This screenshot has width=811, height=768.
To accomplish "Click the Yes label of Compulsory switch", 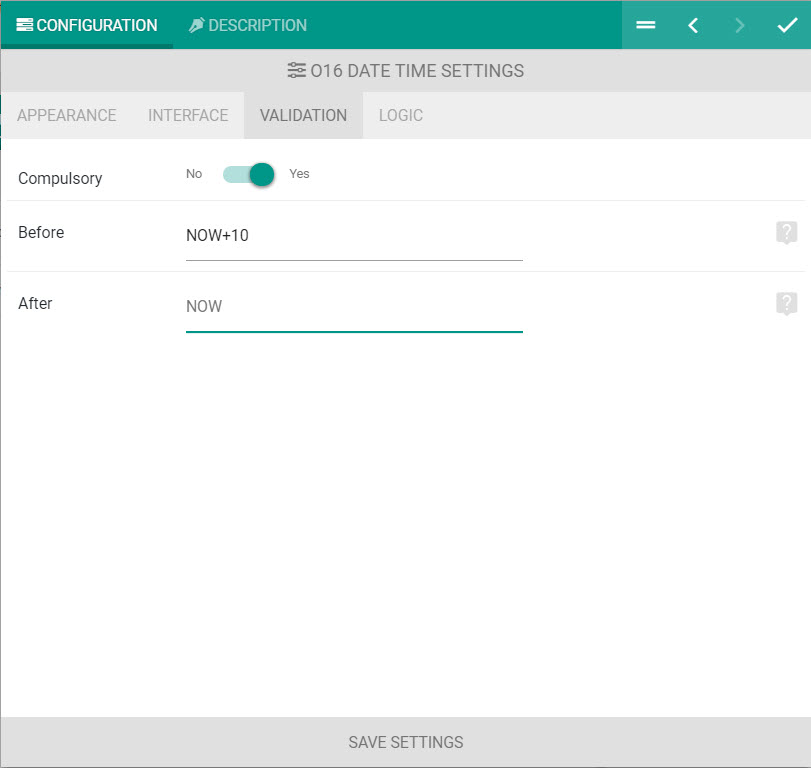I will click(x=299, y=174).
